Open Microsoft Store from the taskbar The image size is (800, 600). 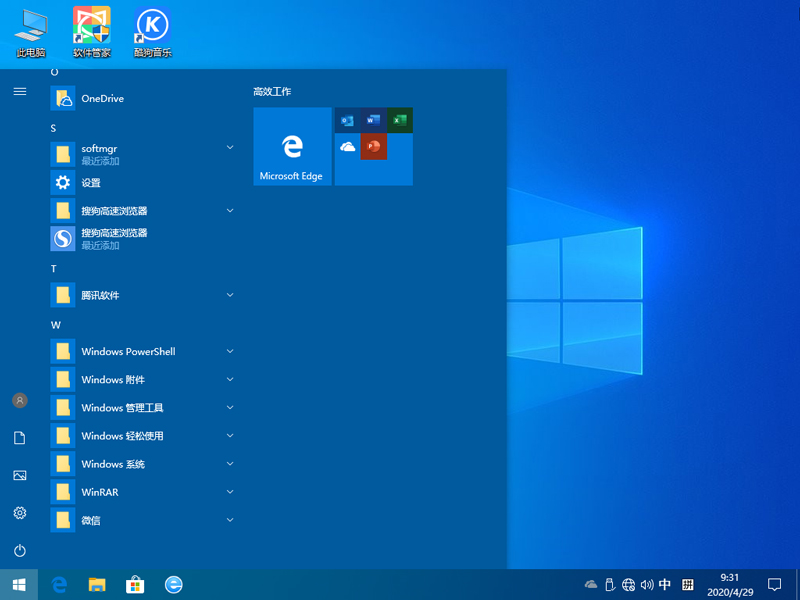tap(135, 584)
